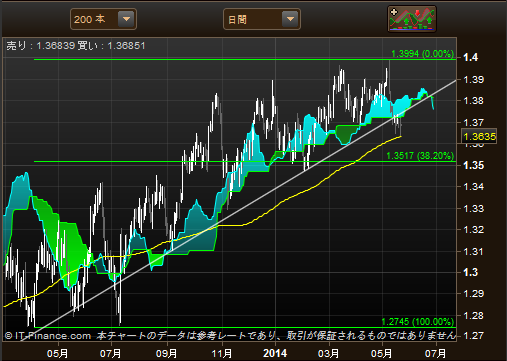The image size is (507, 361).
Task: Click the 買い 1.36851 buy rate text
Action: [x=111, y=46]
